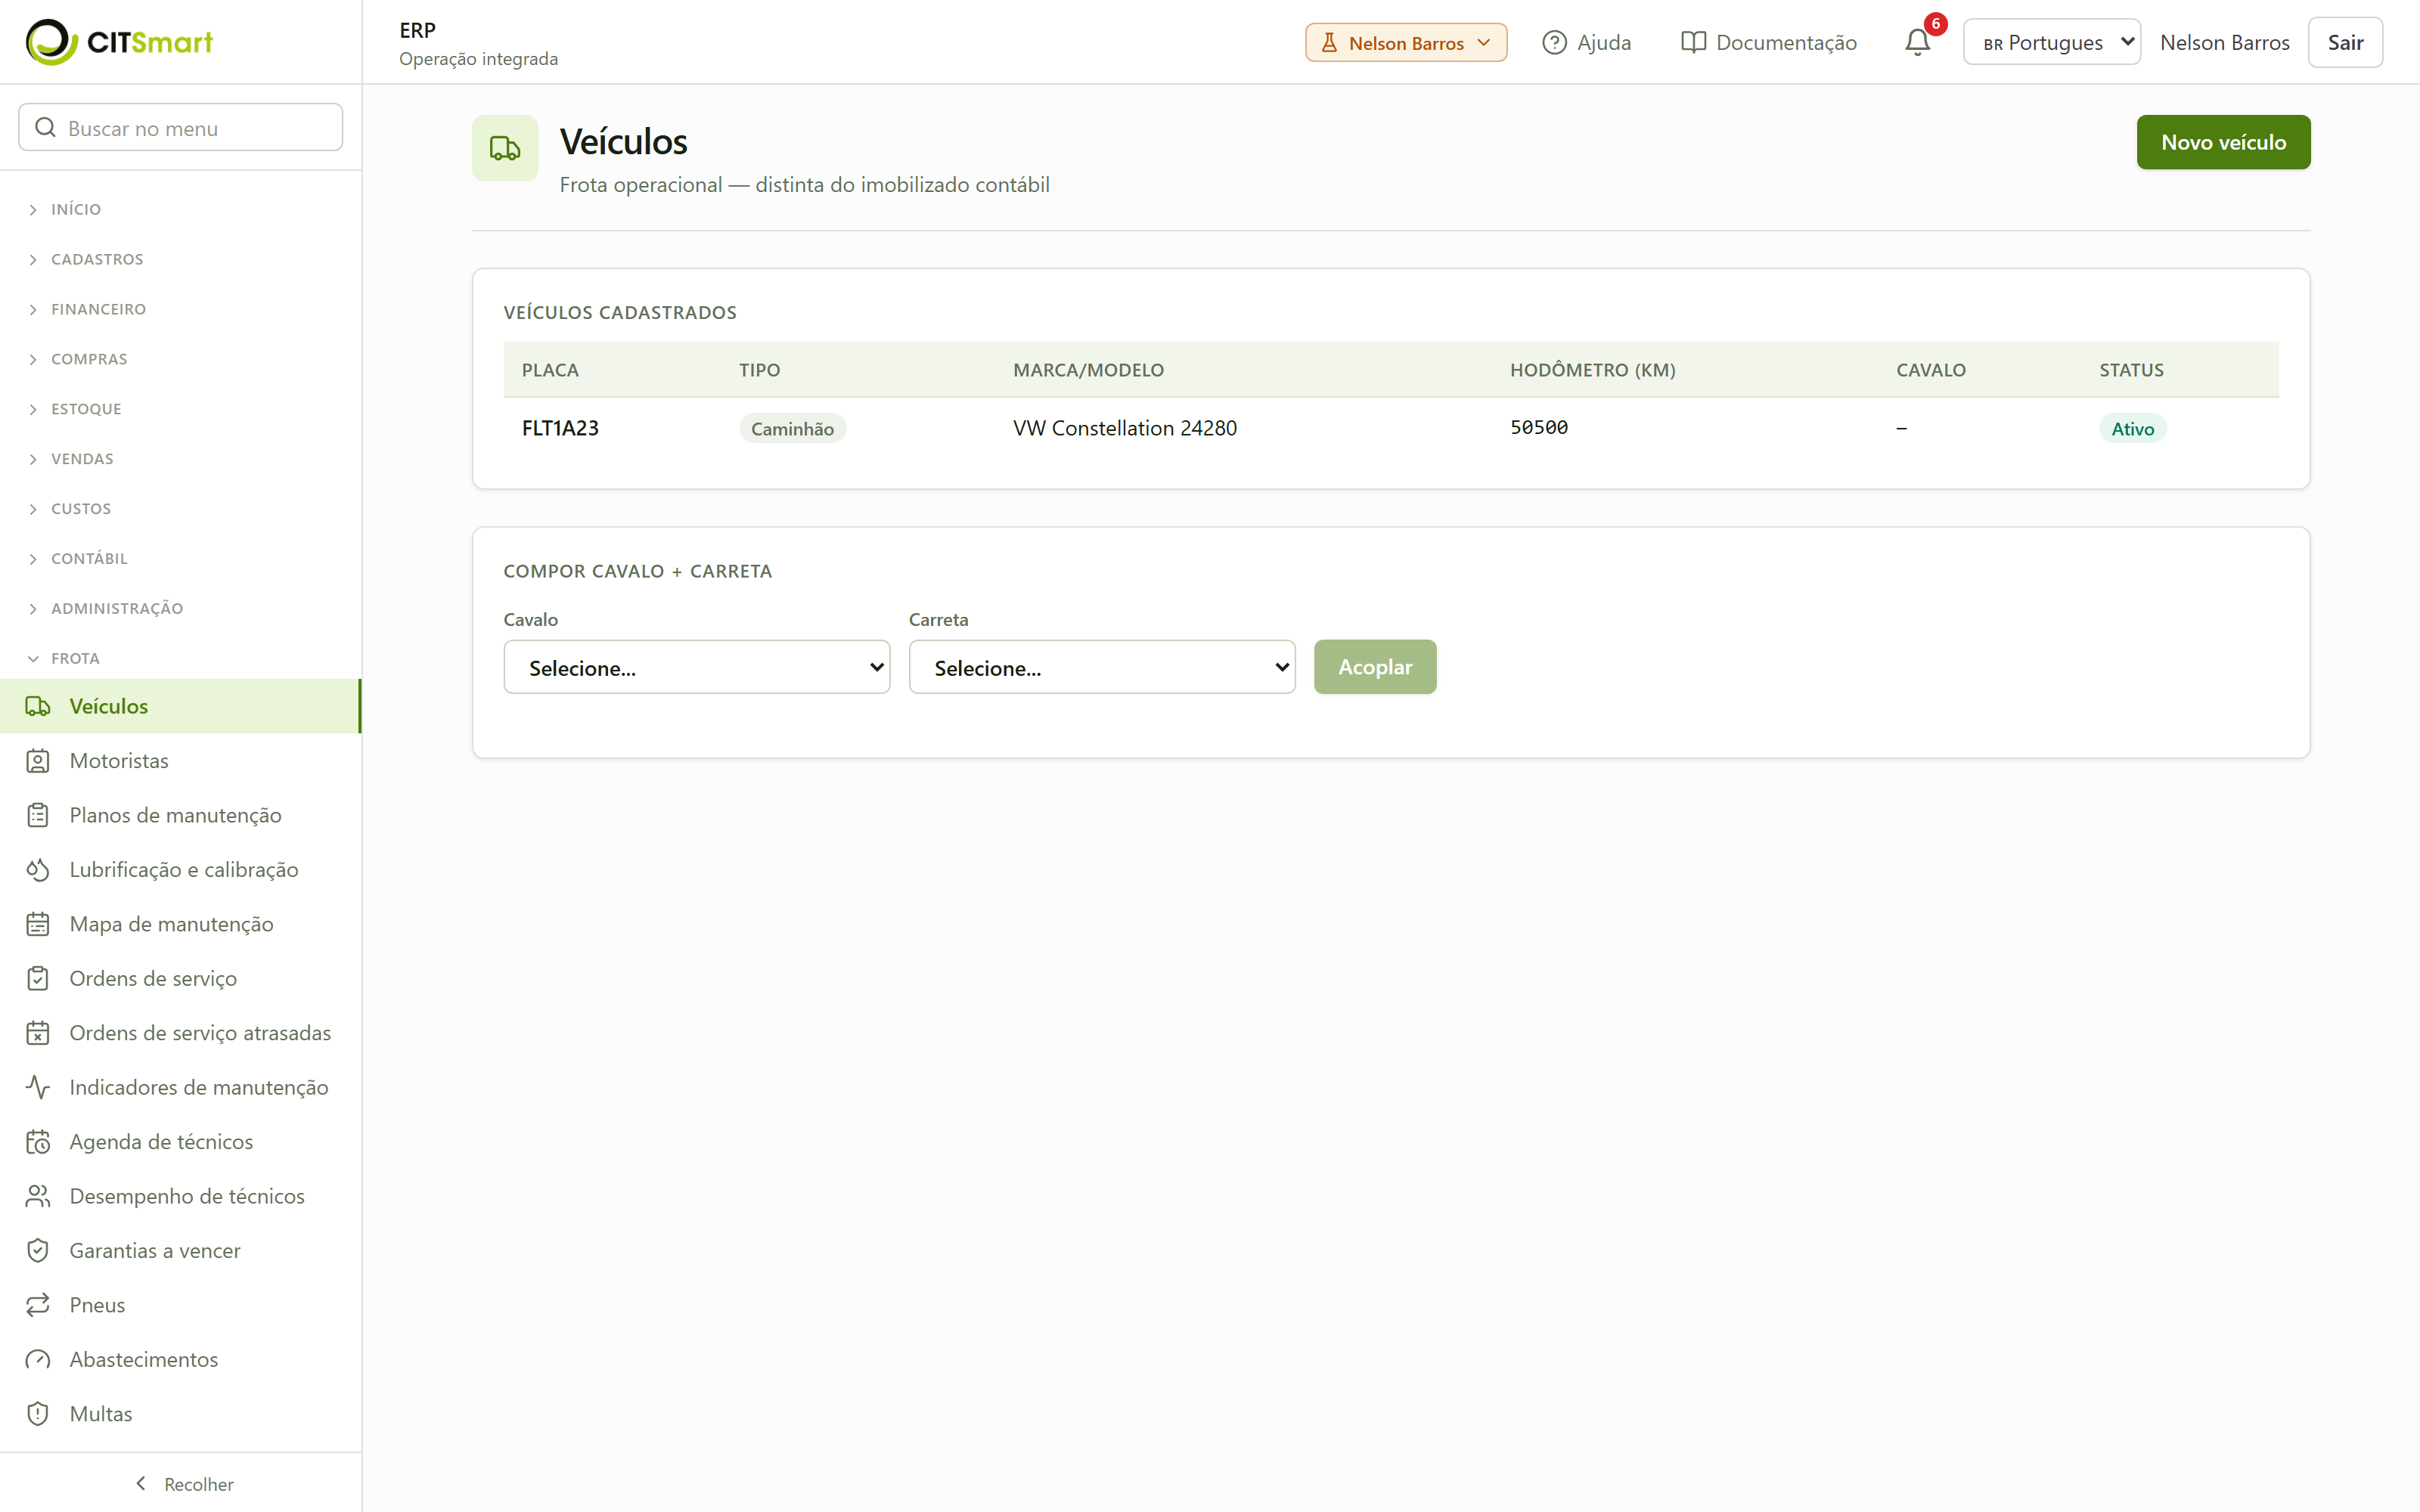Viewport: 2420px width, 1512px height.
Task: Click the Garantias a vencer shield icon
Action: 38,1250
